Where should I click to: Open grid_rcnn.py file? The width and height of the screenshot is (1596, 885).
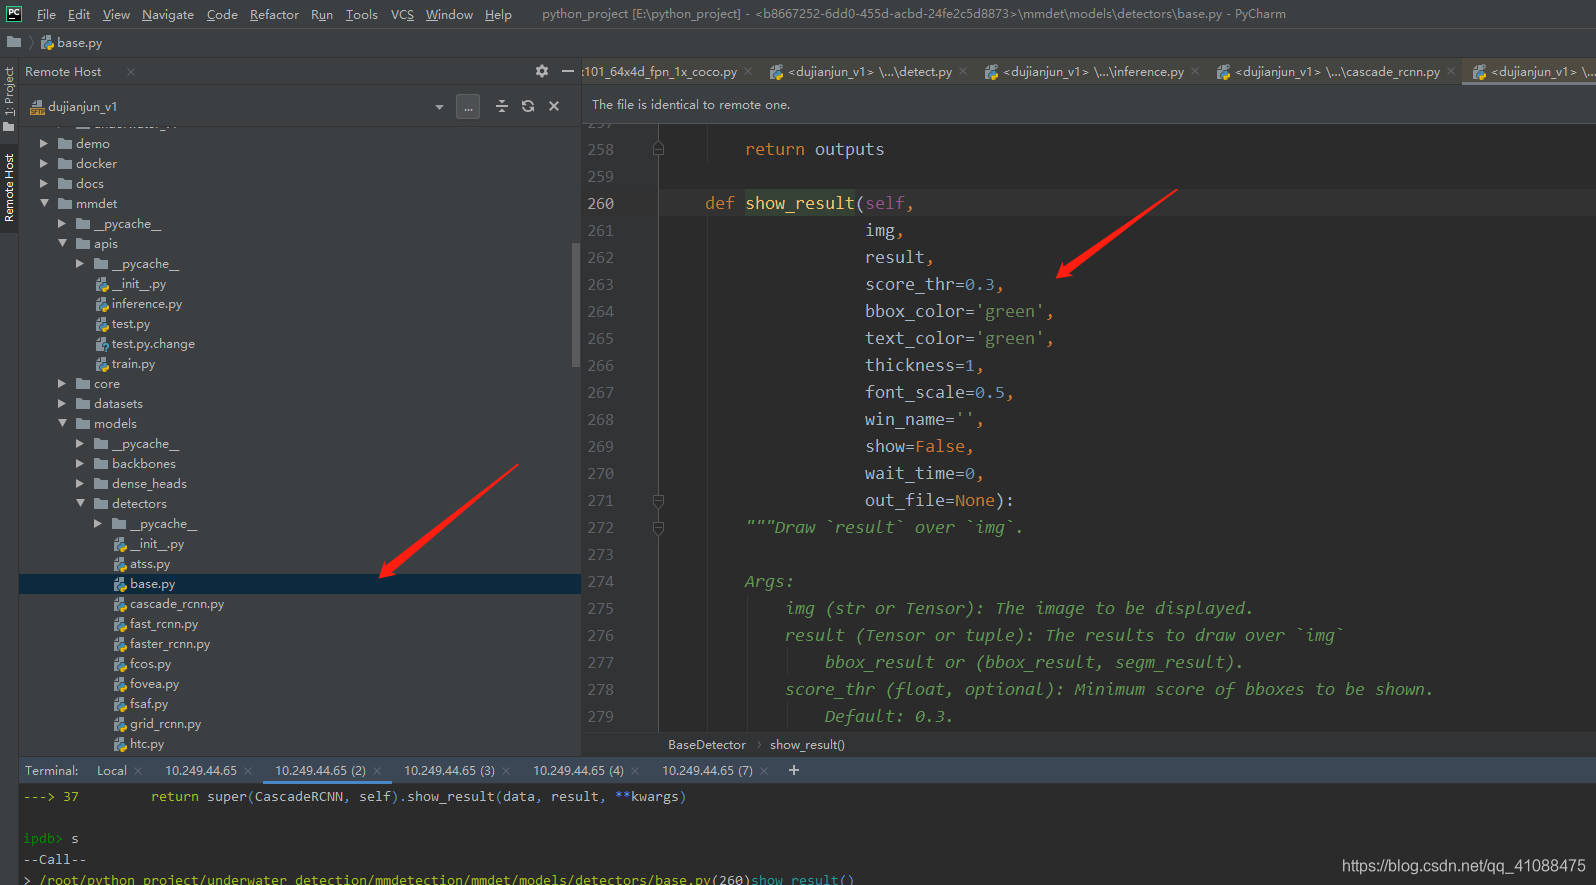point(165,724)
